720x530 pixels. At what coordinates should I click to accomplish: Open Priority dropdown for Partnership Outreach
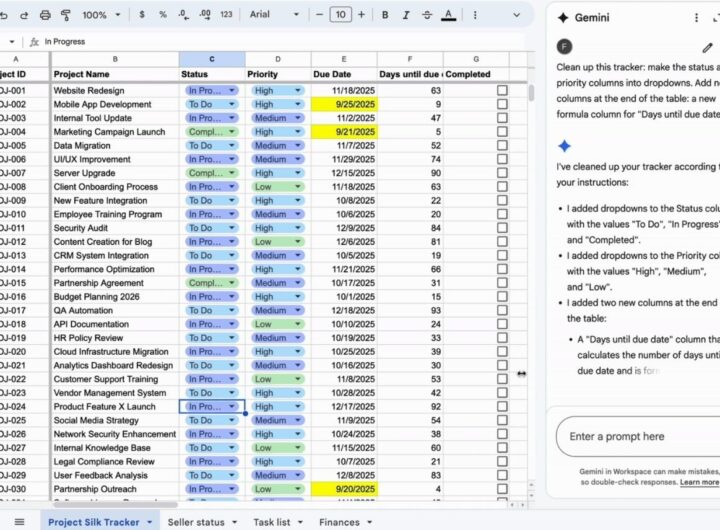pos(298,489)
